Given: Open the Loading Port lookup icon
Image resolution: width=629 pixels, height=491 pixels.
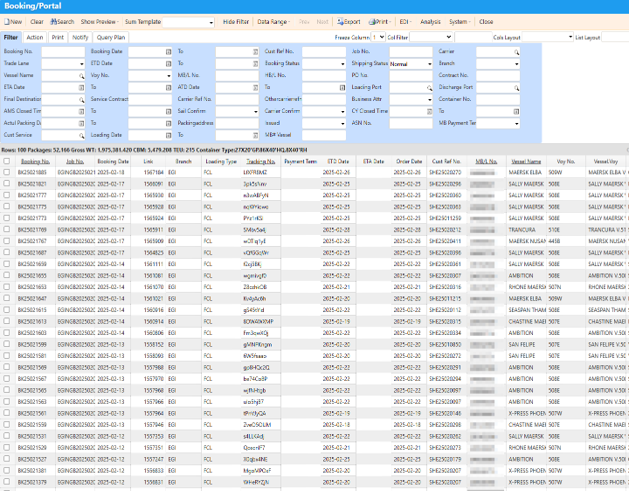Looking at the screenshot, I should click(x=430, y=87).
